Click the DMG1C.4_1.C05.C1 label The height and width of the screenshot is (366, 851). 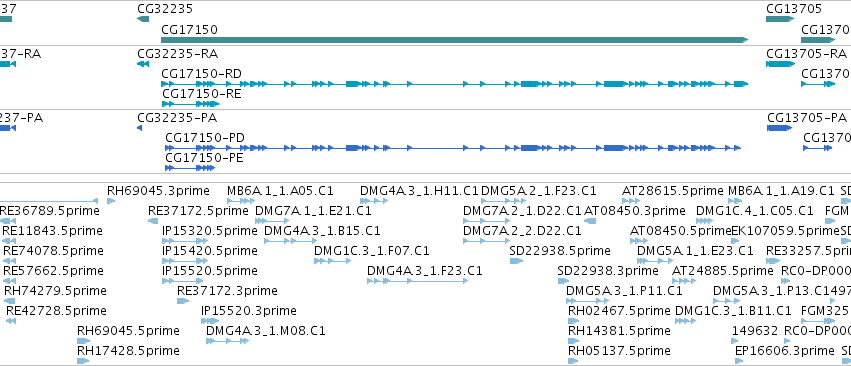755,211
